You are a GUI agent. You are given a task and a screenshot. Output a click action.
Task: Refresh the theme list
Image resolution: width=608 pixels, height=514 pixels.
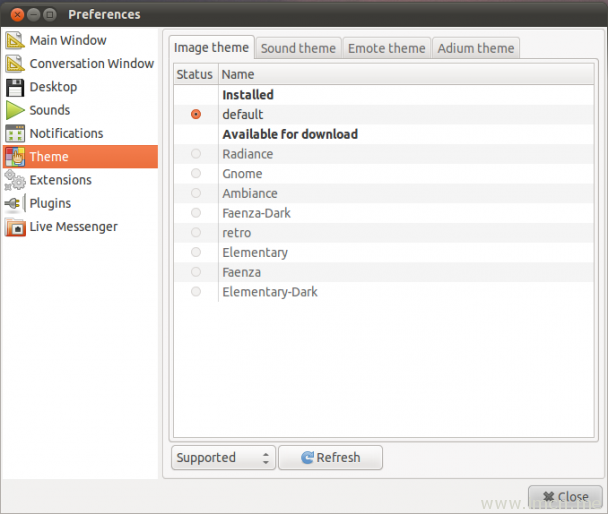(330, 457)
